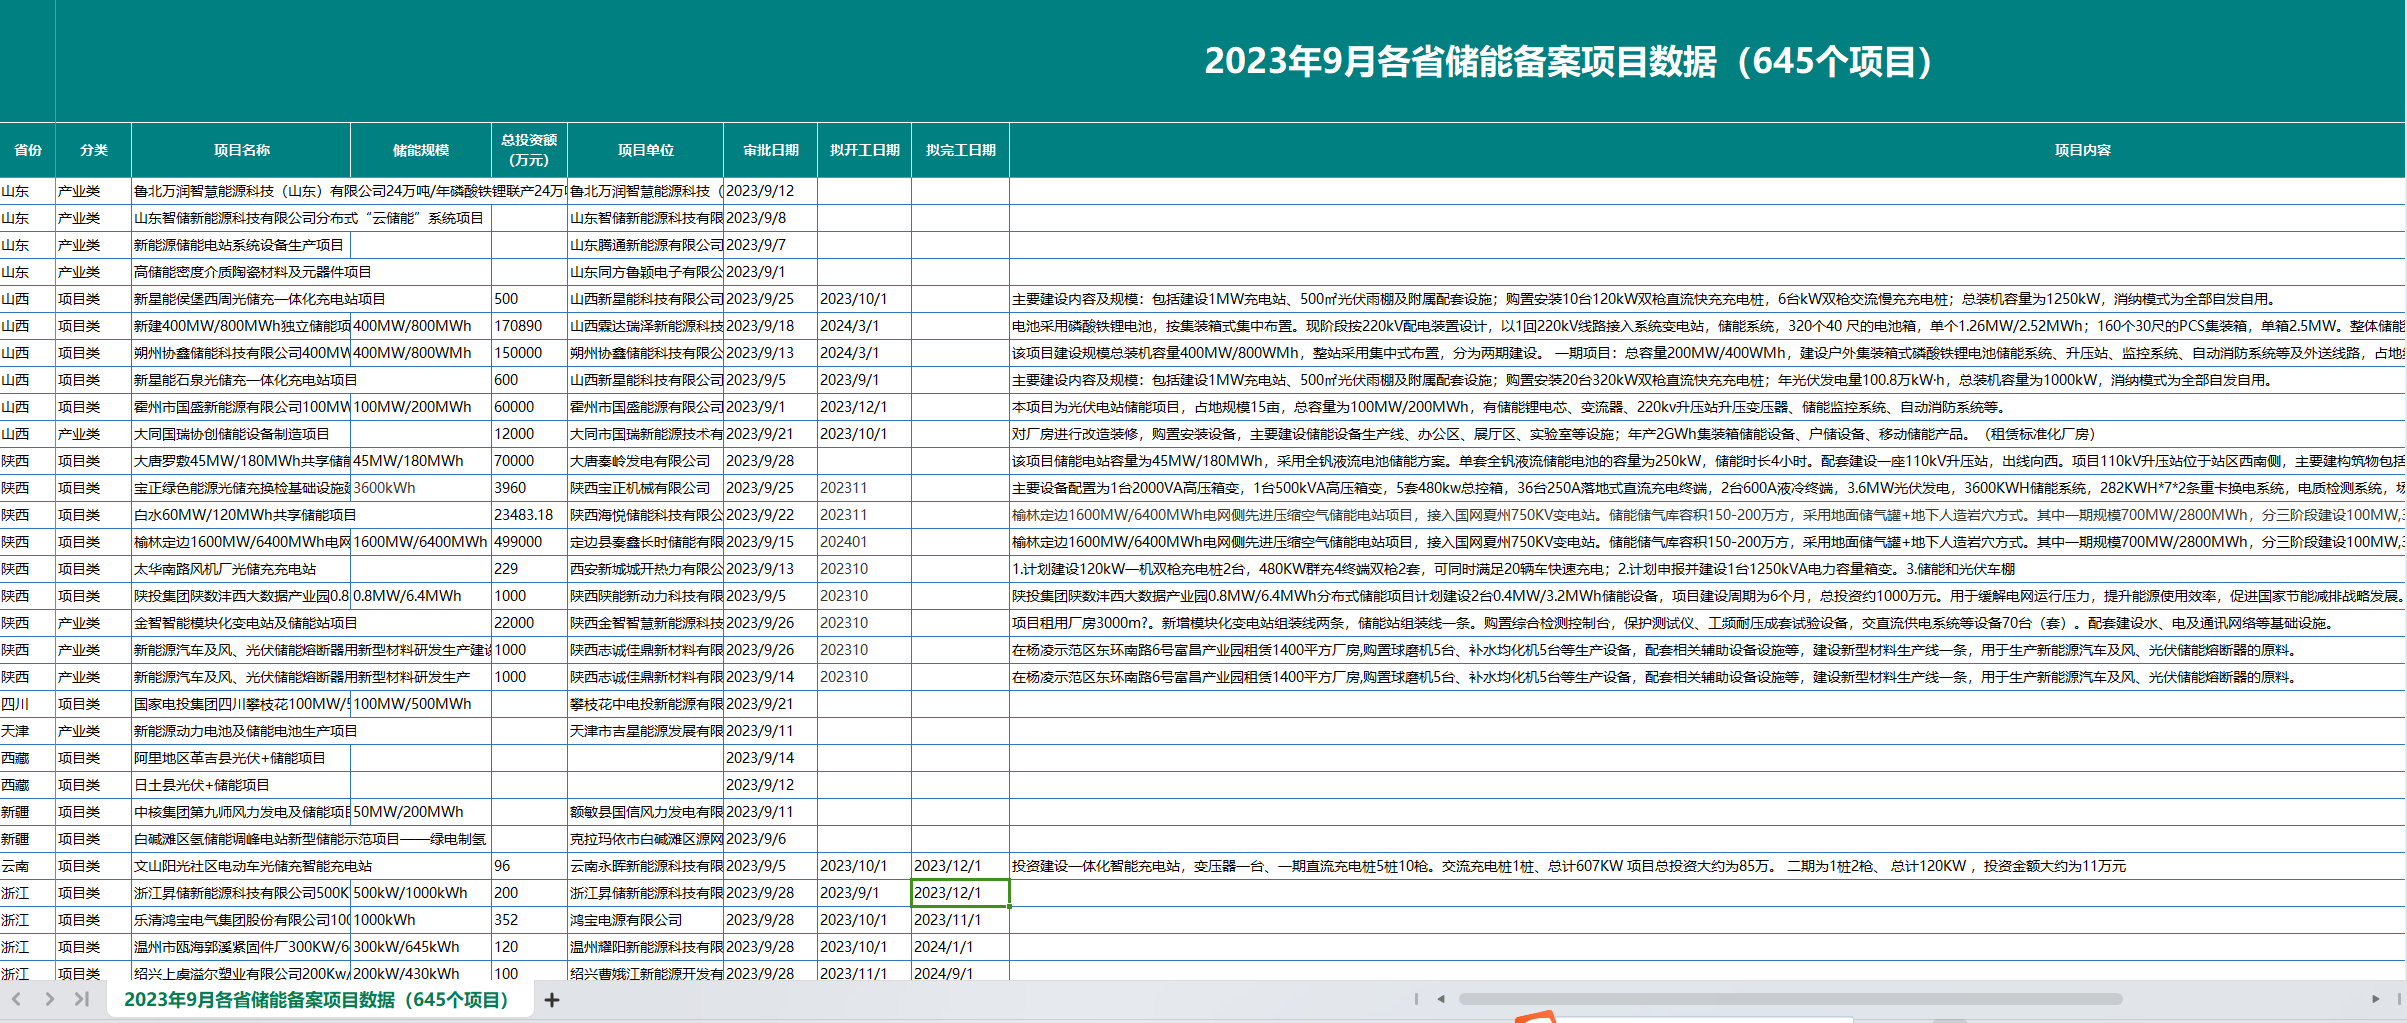
Task: Select the completion date cell 2024/1/1
Action: 961,947
